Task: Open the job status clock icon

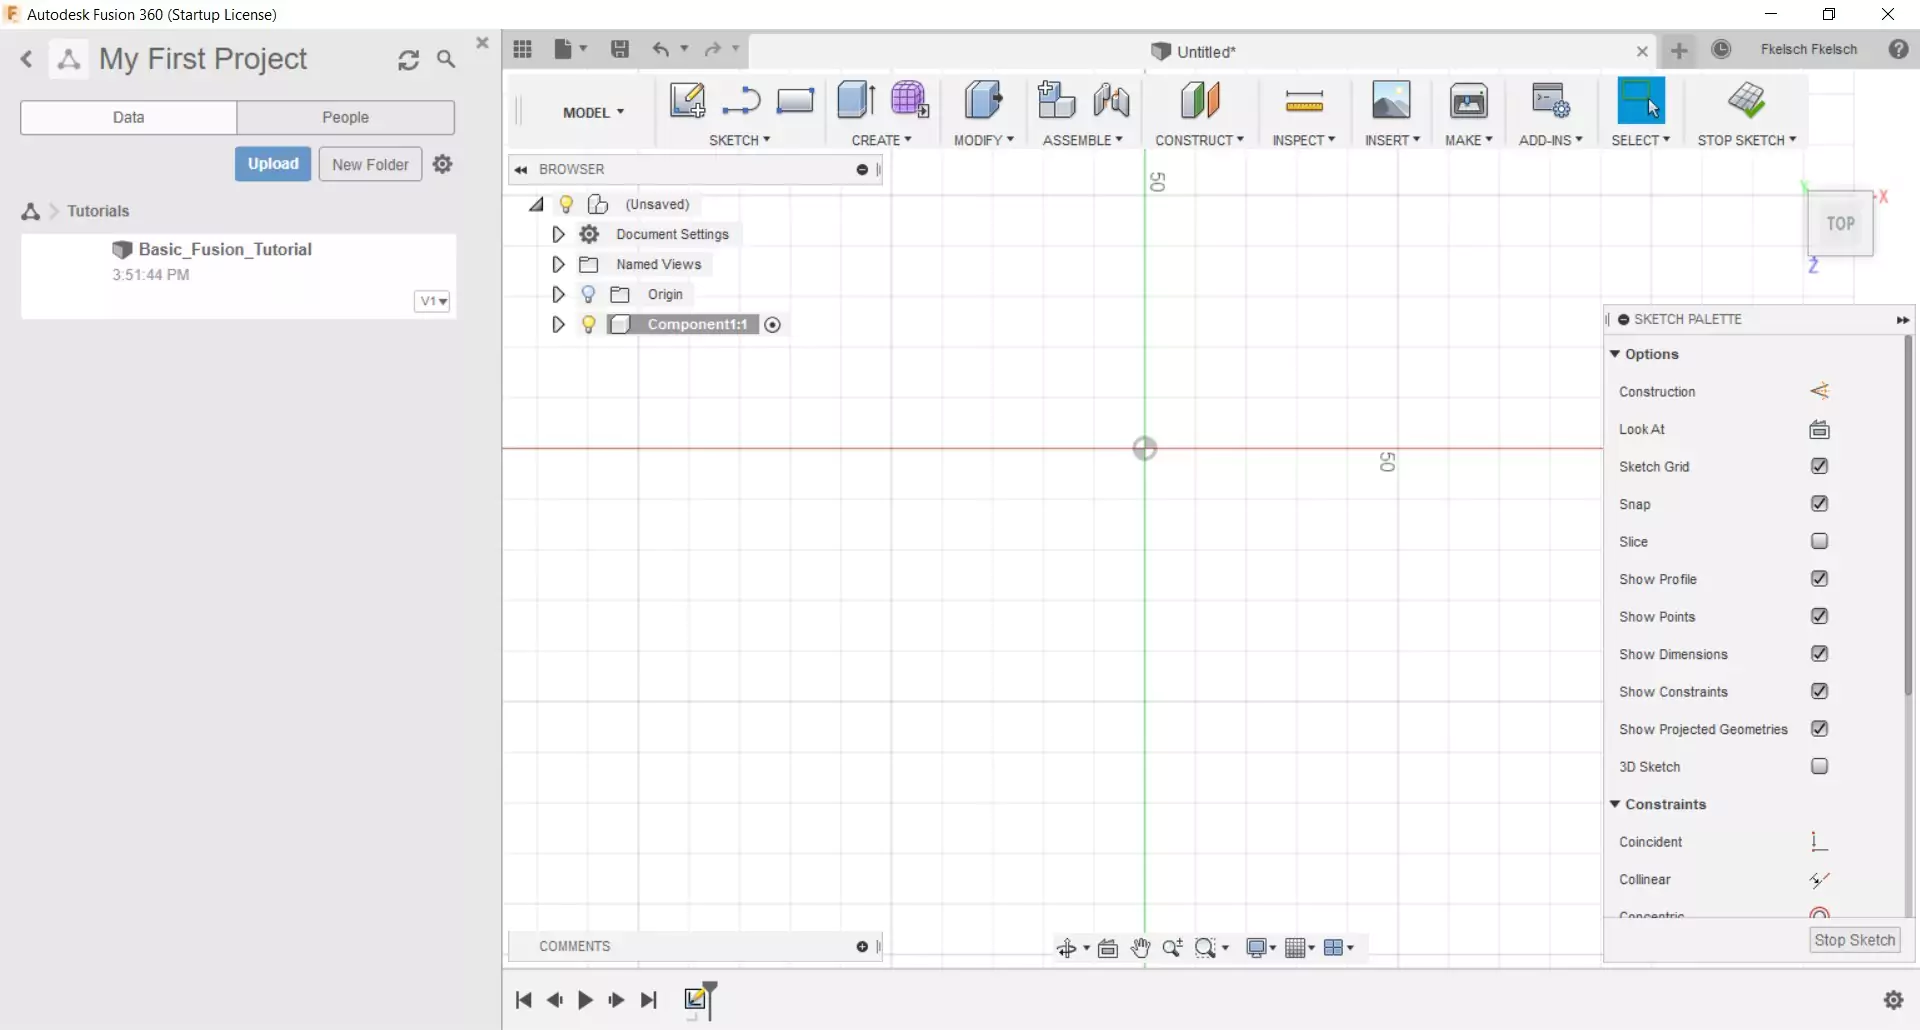Action: pos(1721,49)
